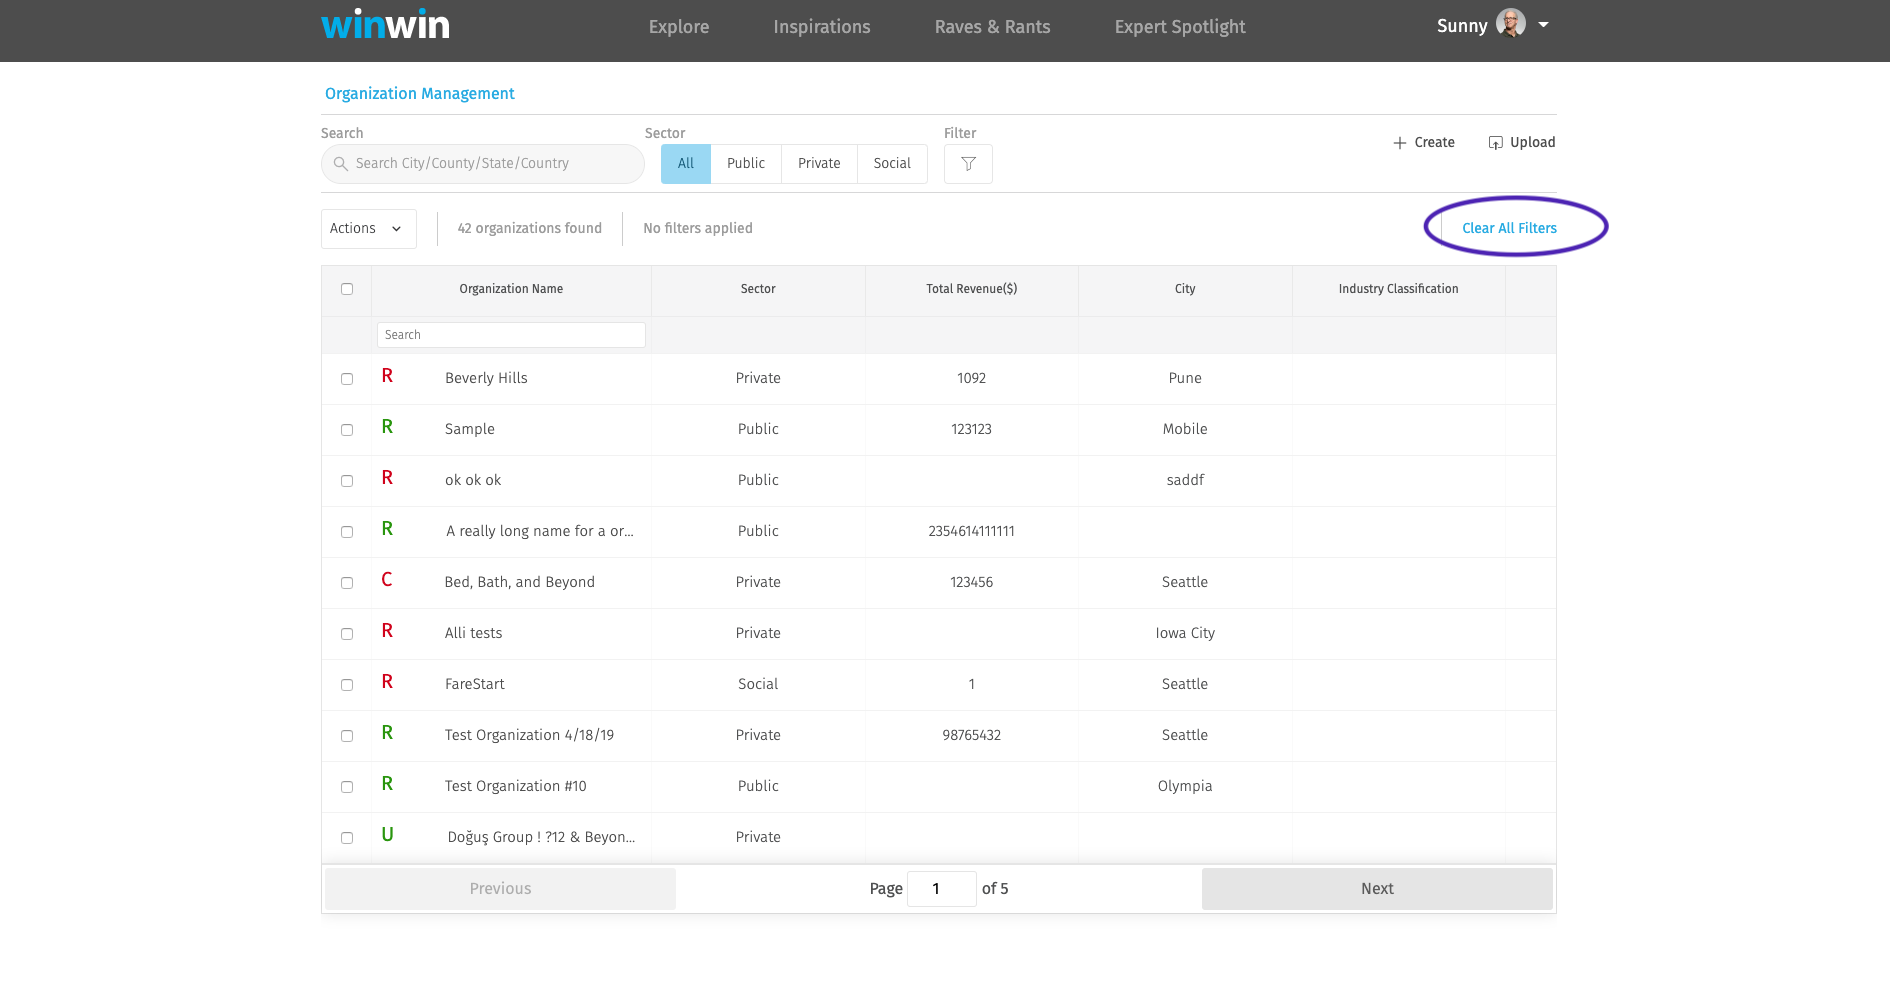The width and height of the screenshot is (1890, 1000).
Task: Click the U status icon beside Doğuş Group
Action: tap(387, 835)
